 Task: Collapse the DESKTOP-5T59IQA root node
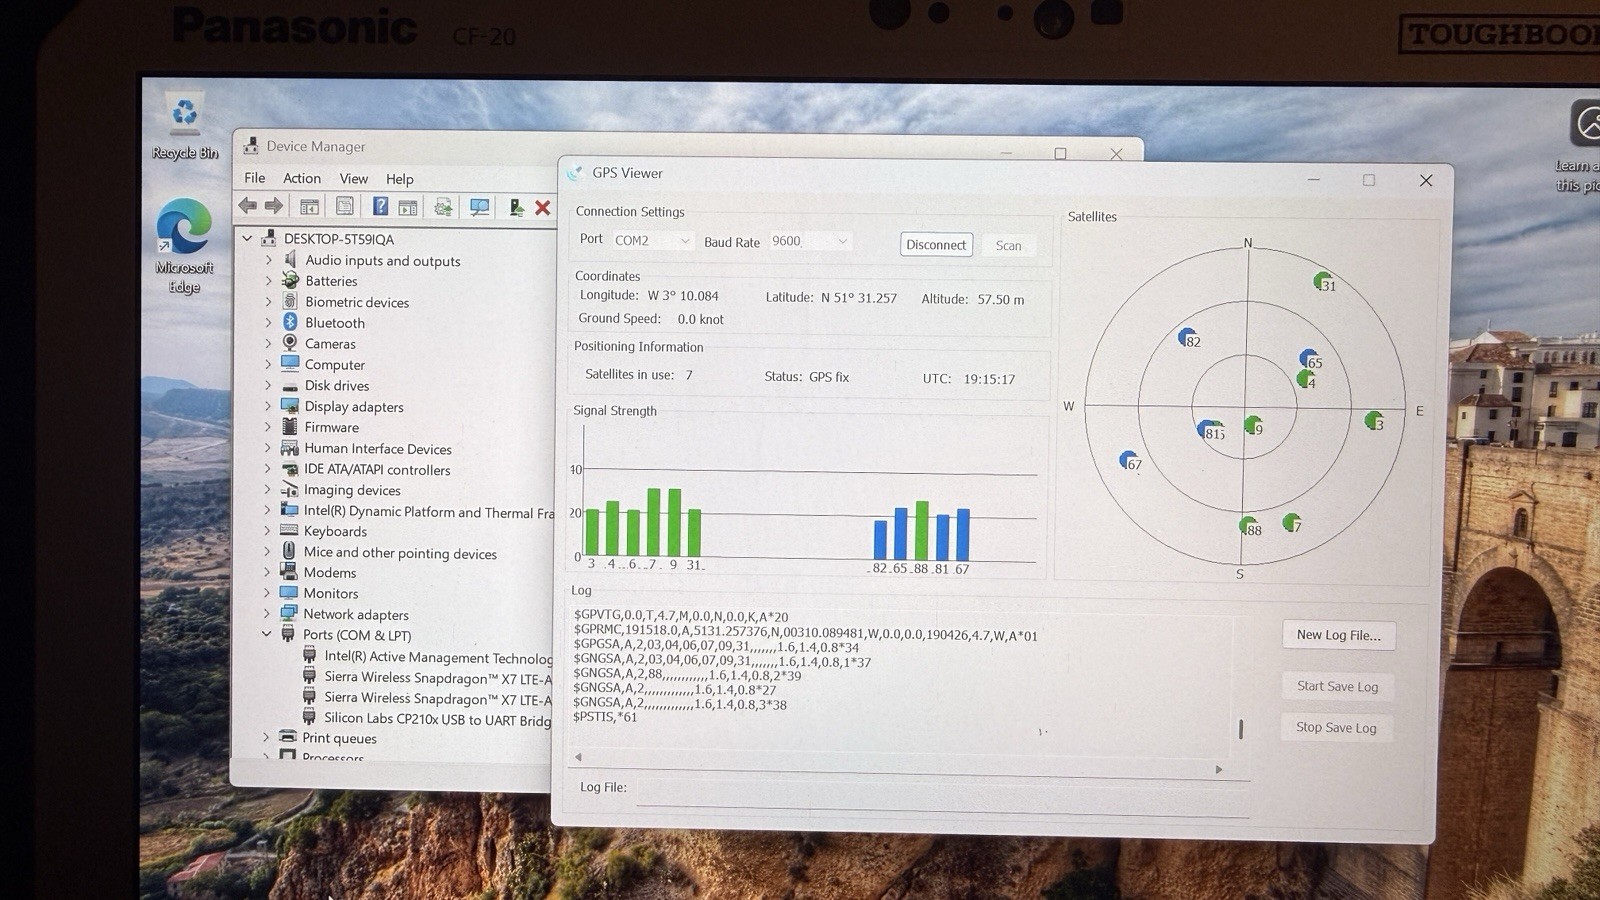(247, 239)
